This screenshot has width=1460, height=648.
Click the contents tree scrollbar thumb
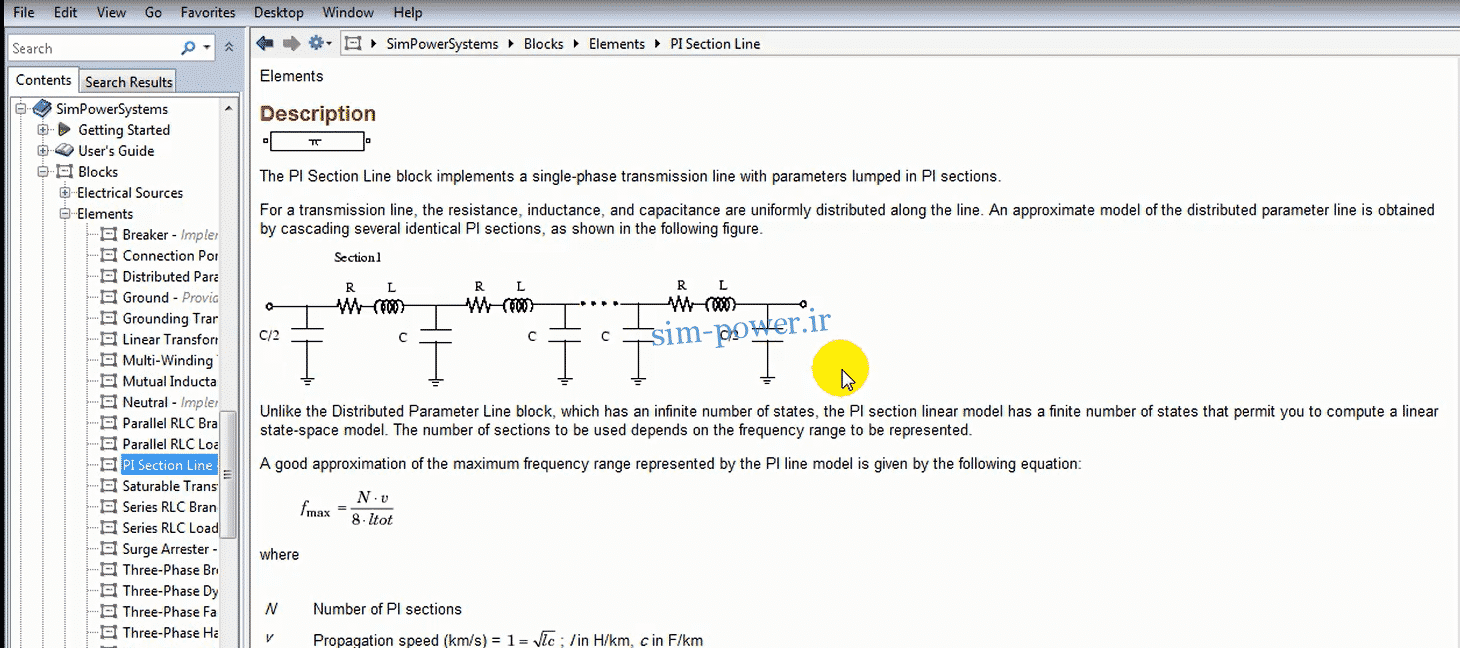[x=228, y=474]
